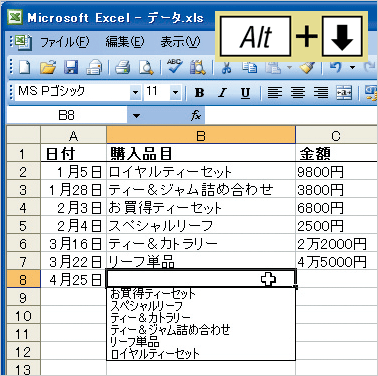Select row 8 header

pos(23,279)
